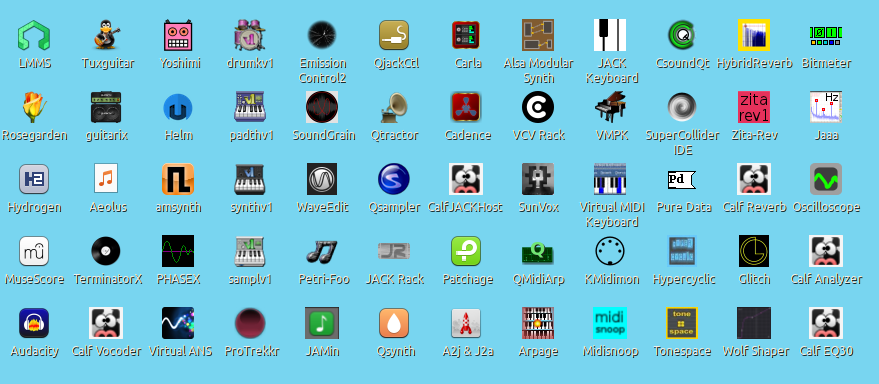Open the LMMS application icon
879x384 pixels.
pyautogui.click(x=34, y=35)
